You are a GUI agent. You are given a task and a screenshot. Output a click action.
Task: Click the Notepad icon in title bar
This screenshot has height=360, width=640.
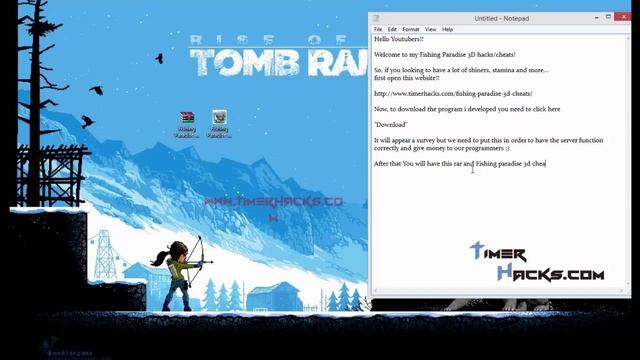(x=376, y=18)
